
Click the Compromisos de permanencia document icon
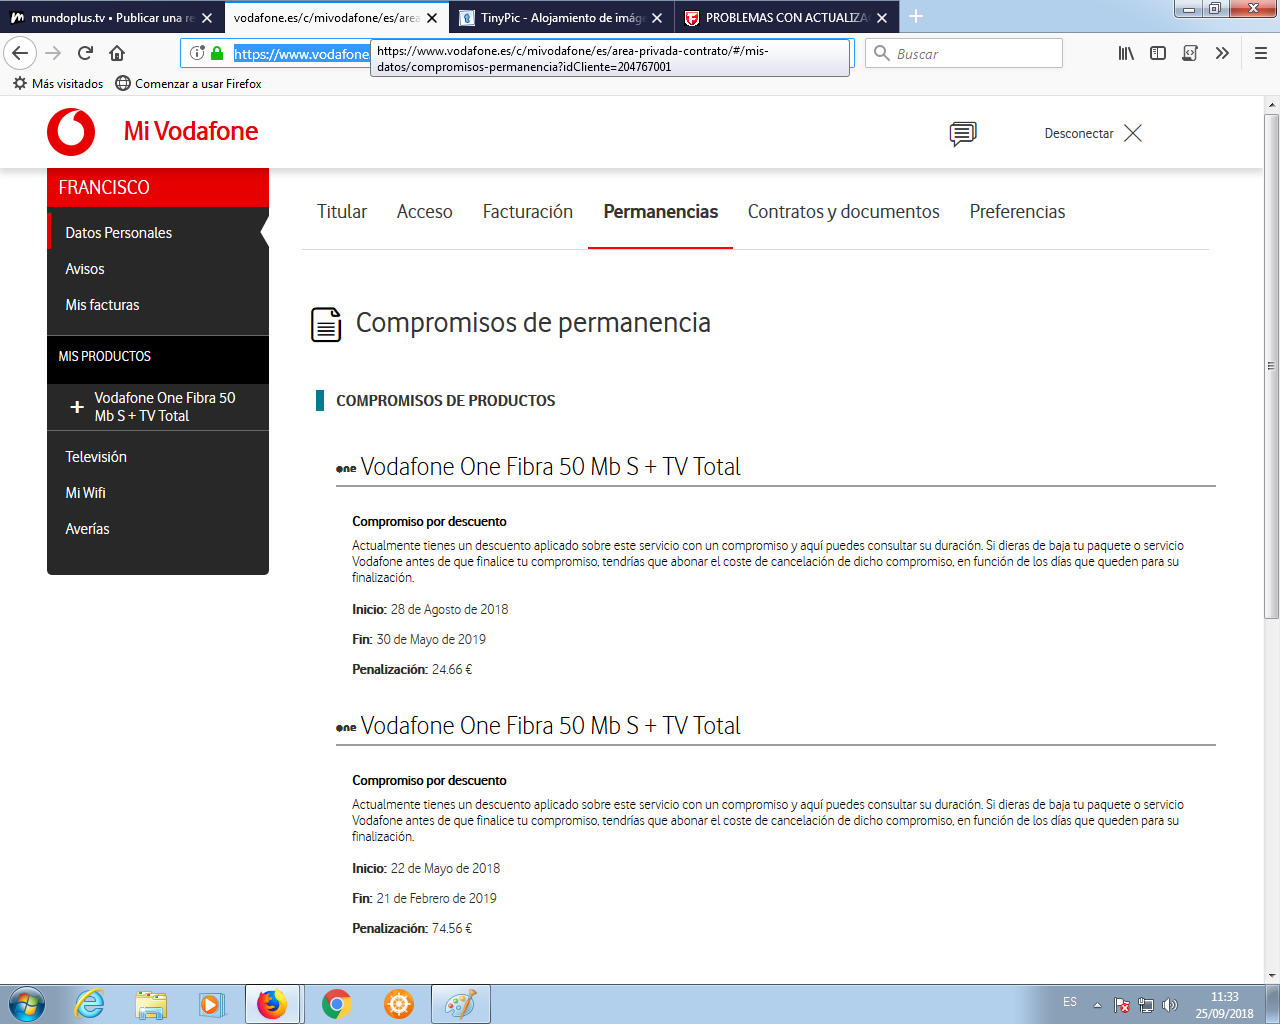pos(326,324)
